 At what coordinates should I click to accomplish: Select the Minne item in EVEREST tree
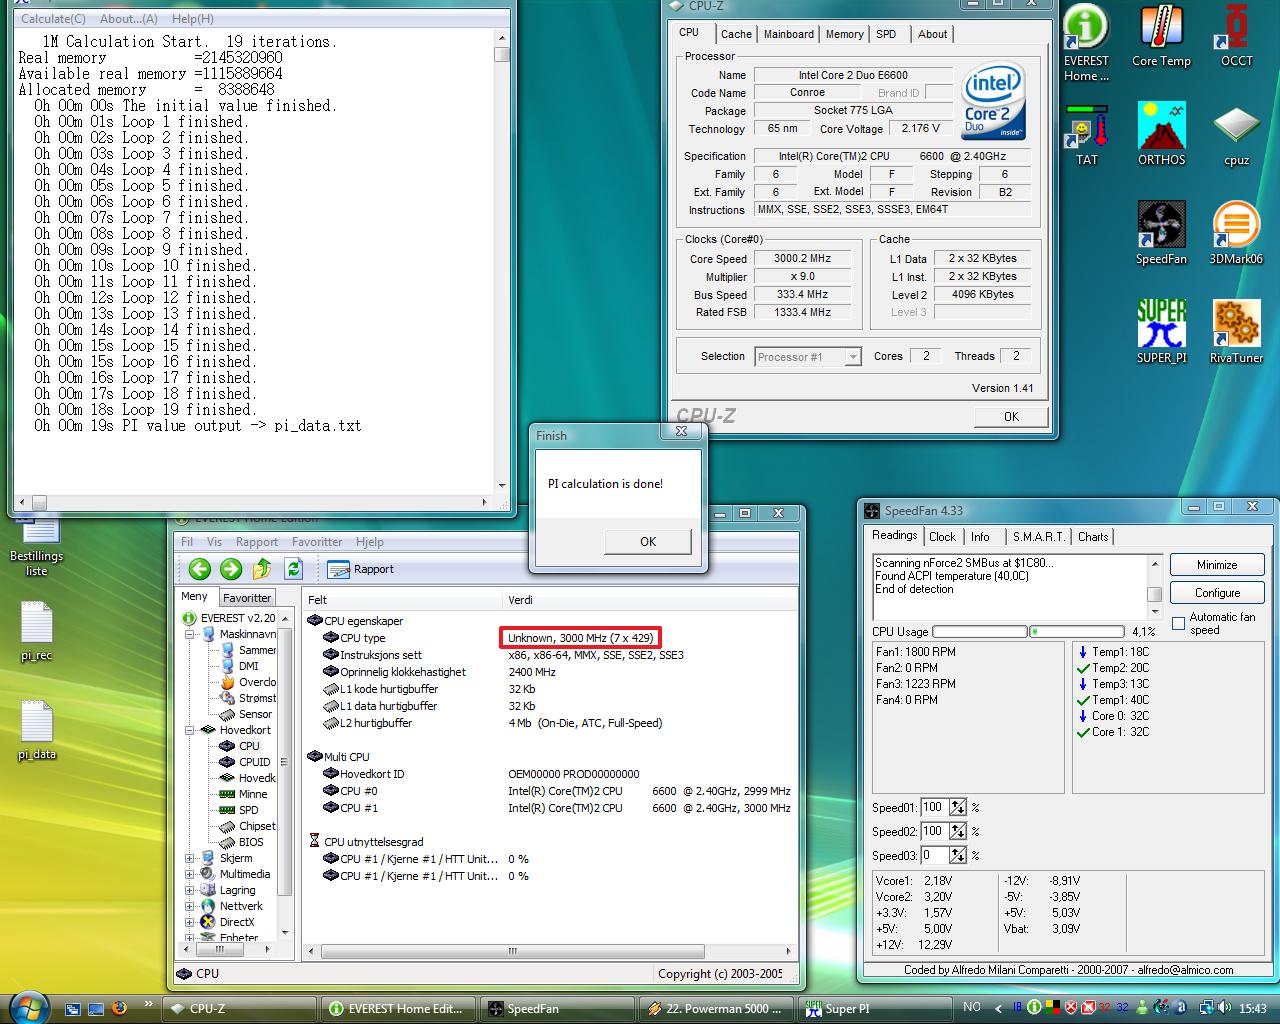pos(243,794)
